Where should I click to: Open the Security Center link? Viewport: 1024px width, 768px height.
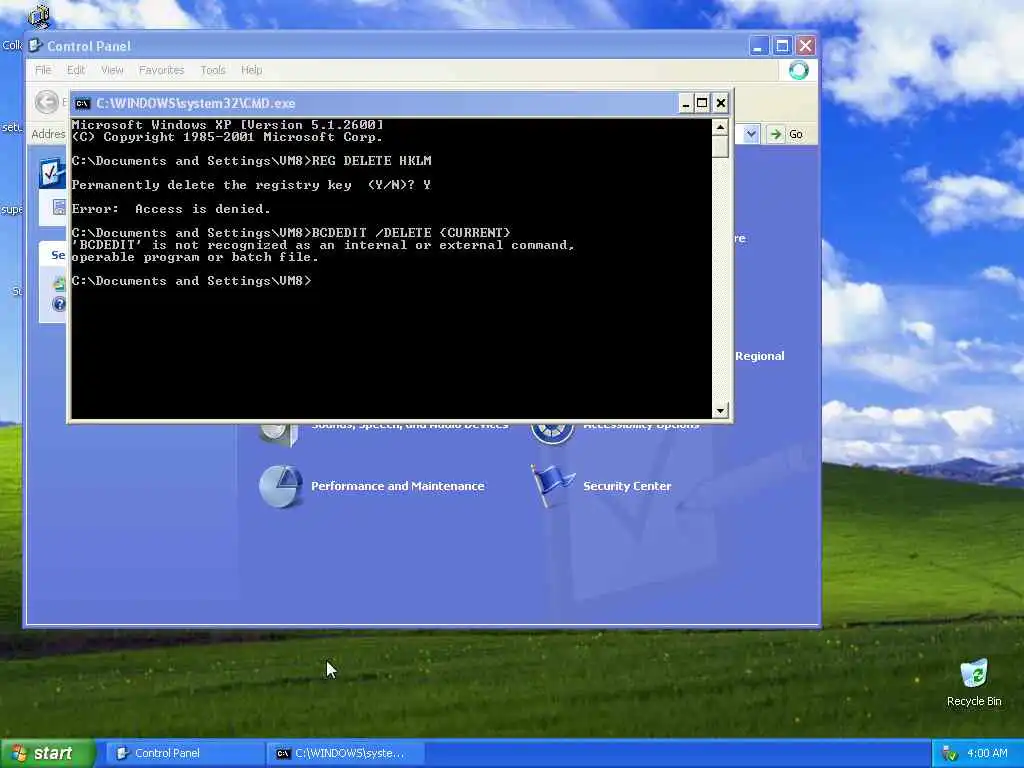point(627,486)
